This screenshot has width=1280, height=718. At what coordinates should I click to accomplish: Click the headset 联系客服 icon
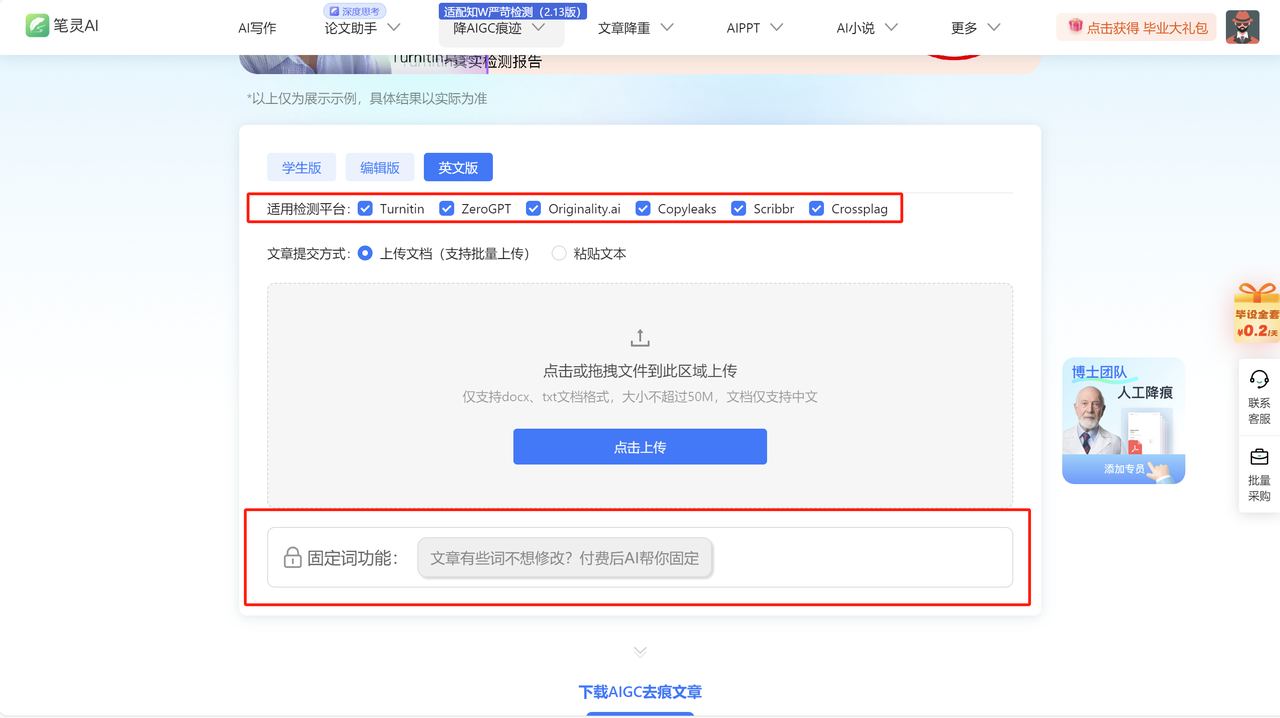point(1259,379)
